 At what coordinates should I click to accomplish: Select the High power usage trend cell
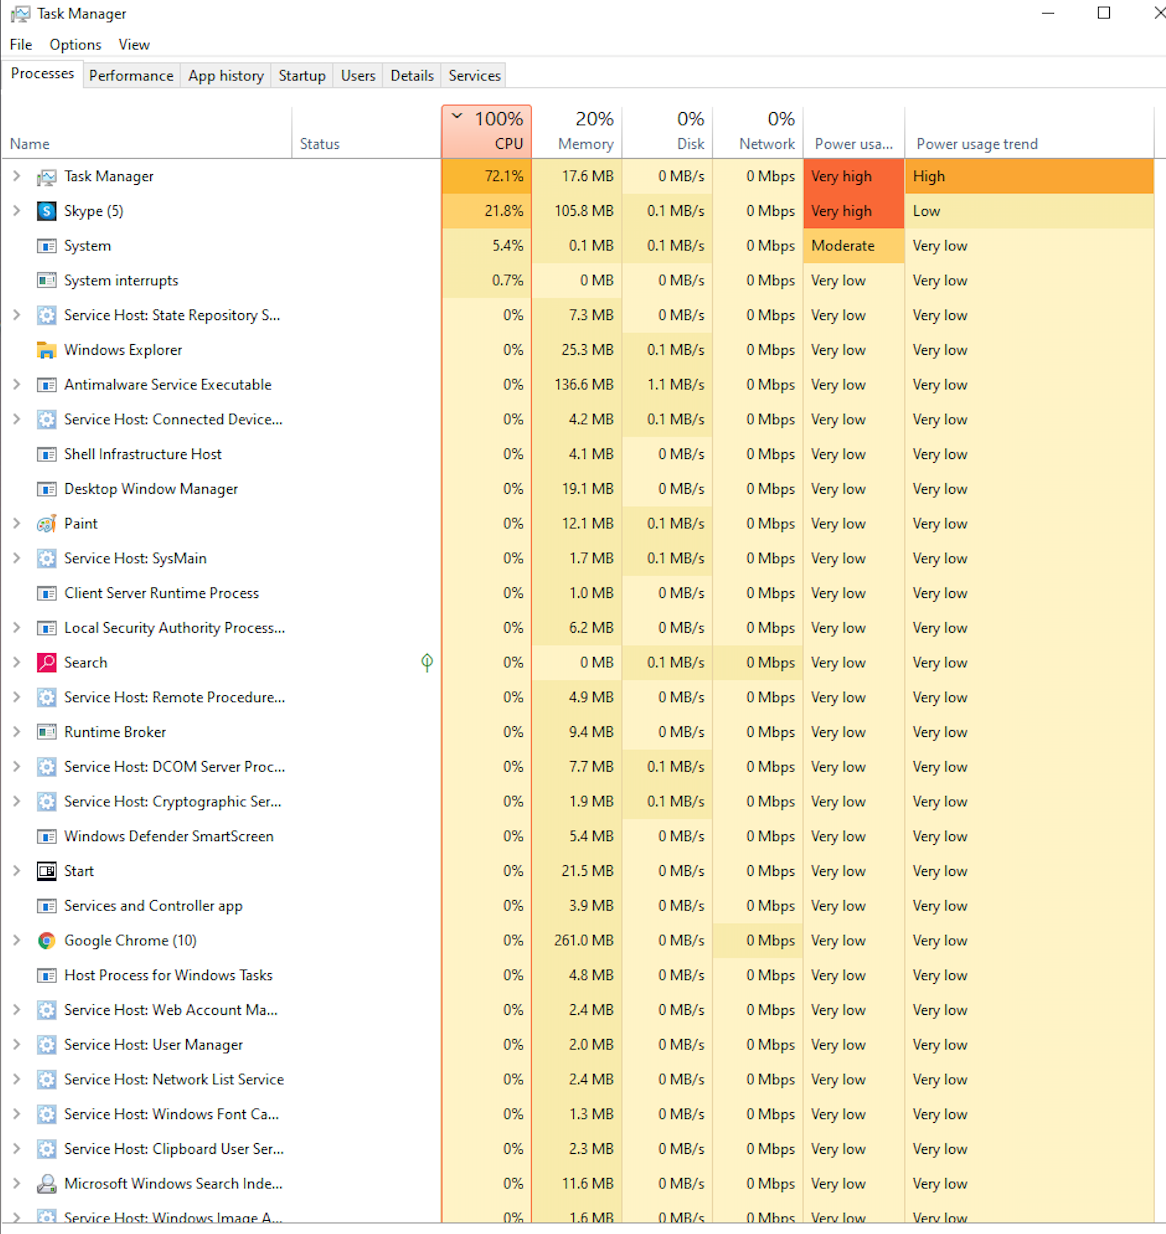tap(1029, 176)
